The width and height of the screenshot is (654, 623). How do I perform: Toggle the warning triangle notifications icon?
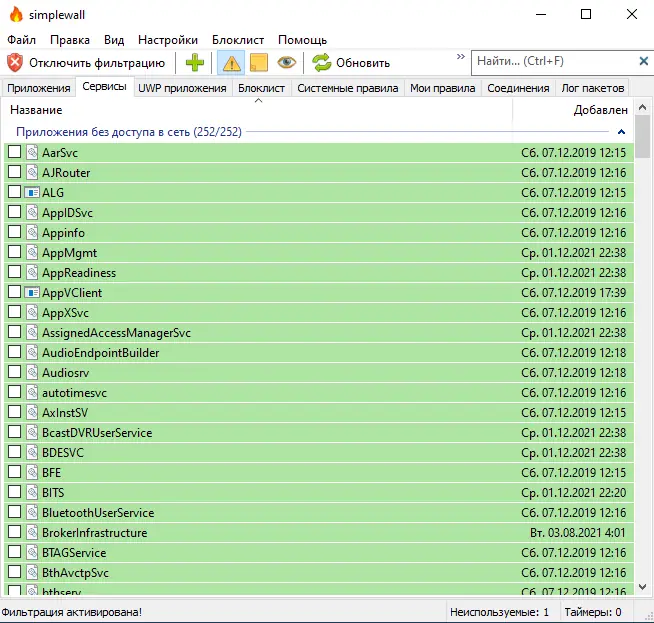pyautogui.click(x=231, y=63)
